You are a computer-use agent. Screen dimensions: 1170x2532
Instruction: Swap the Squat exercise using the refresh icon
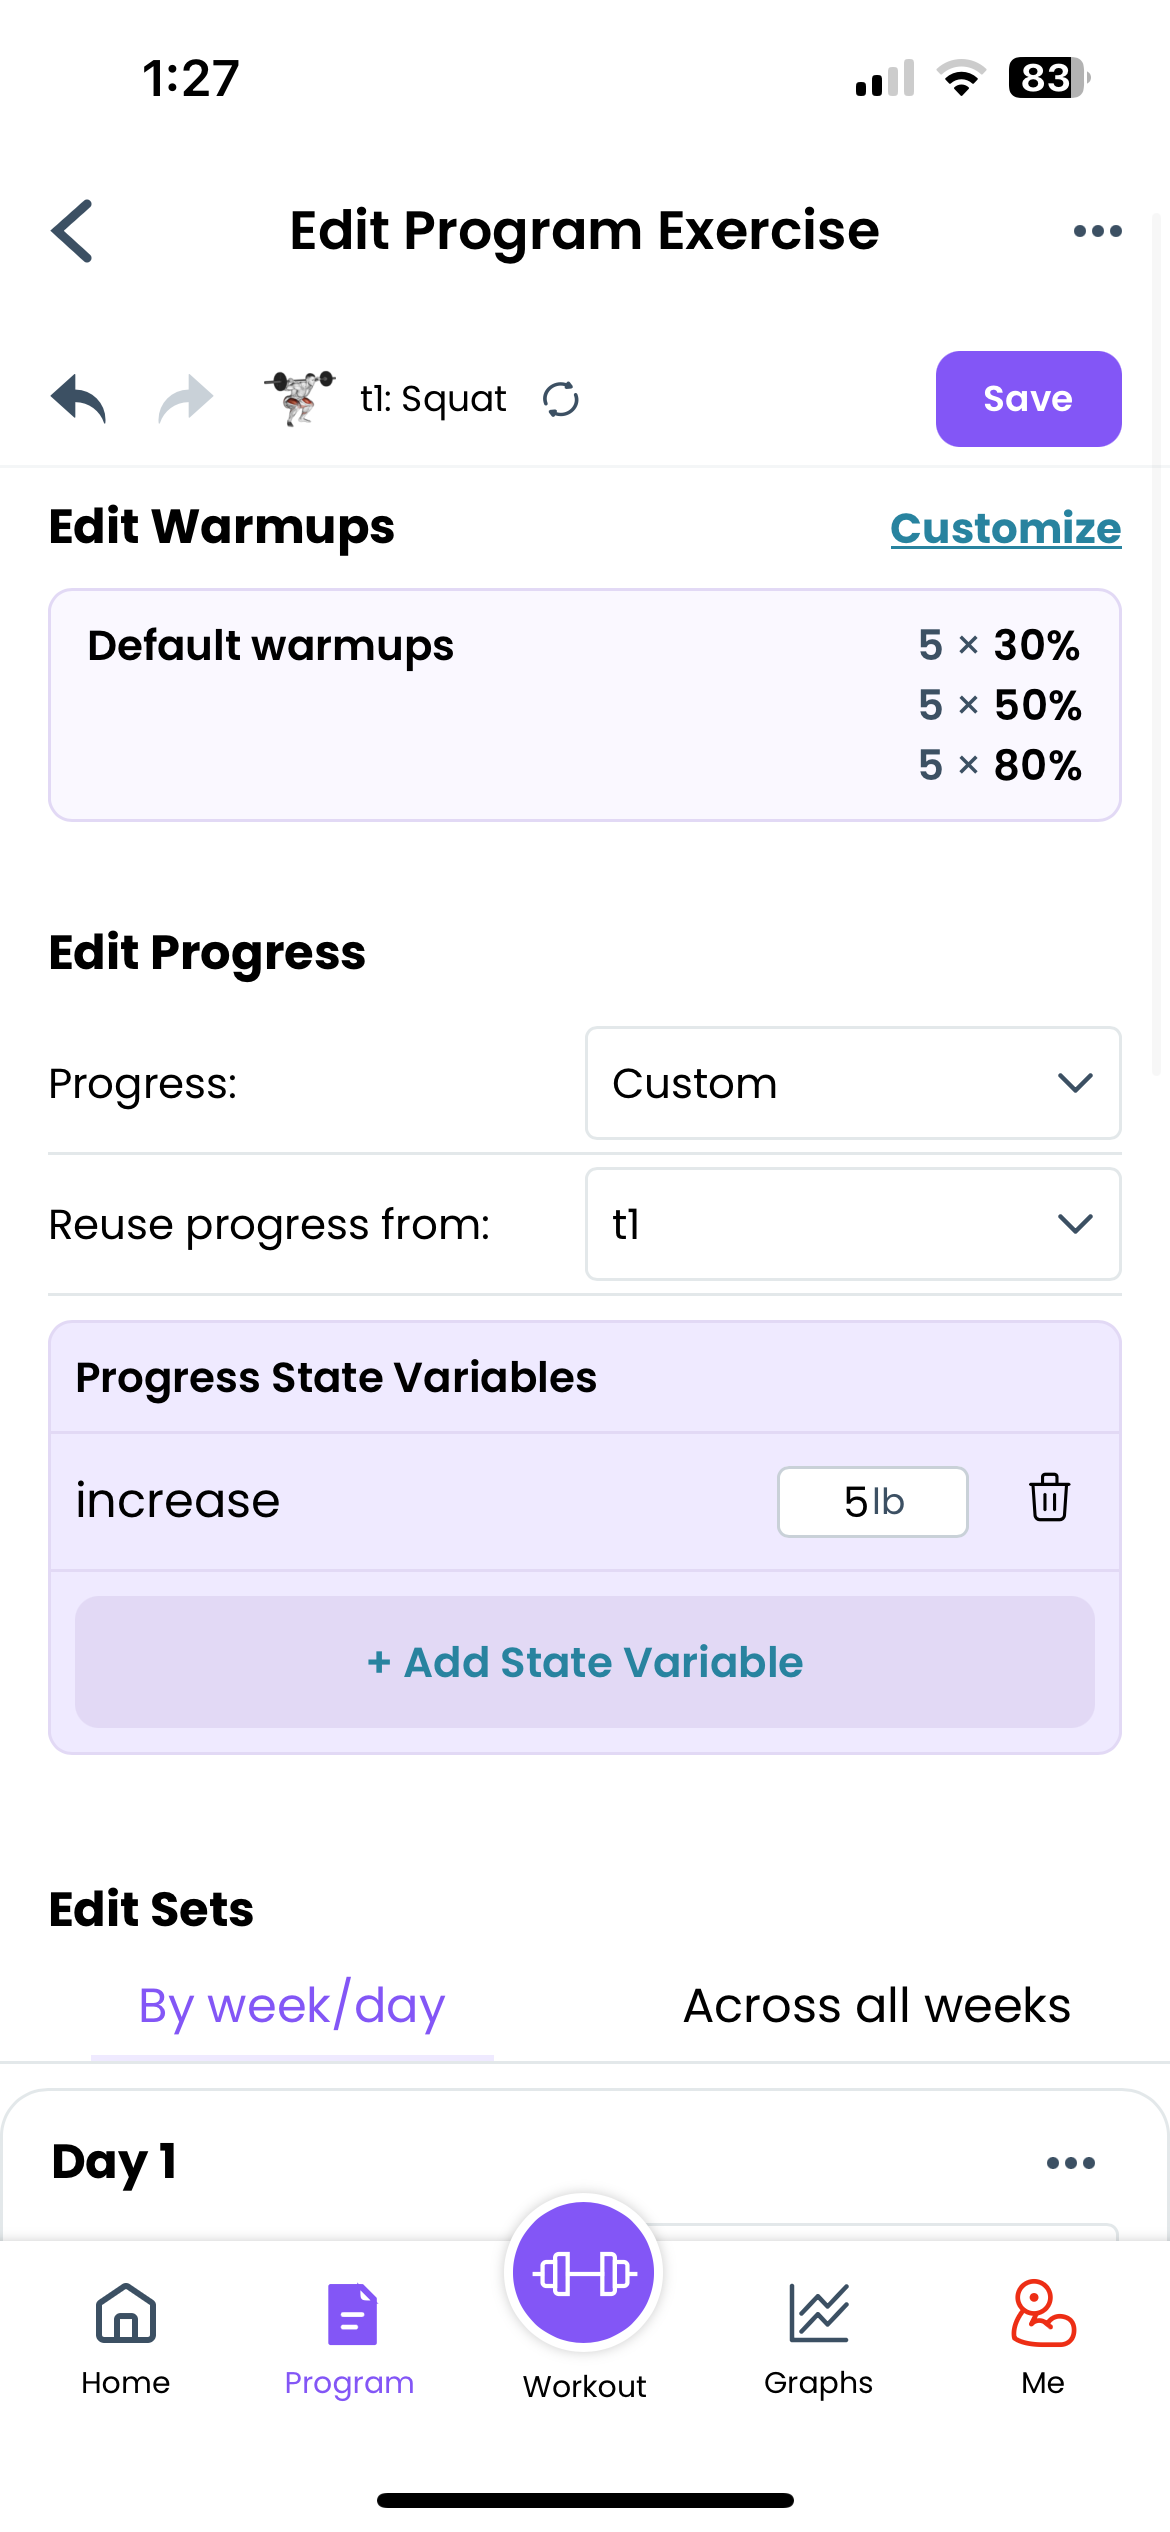coord(562,398)
